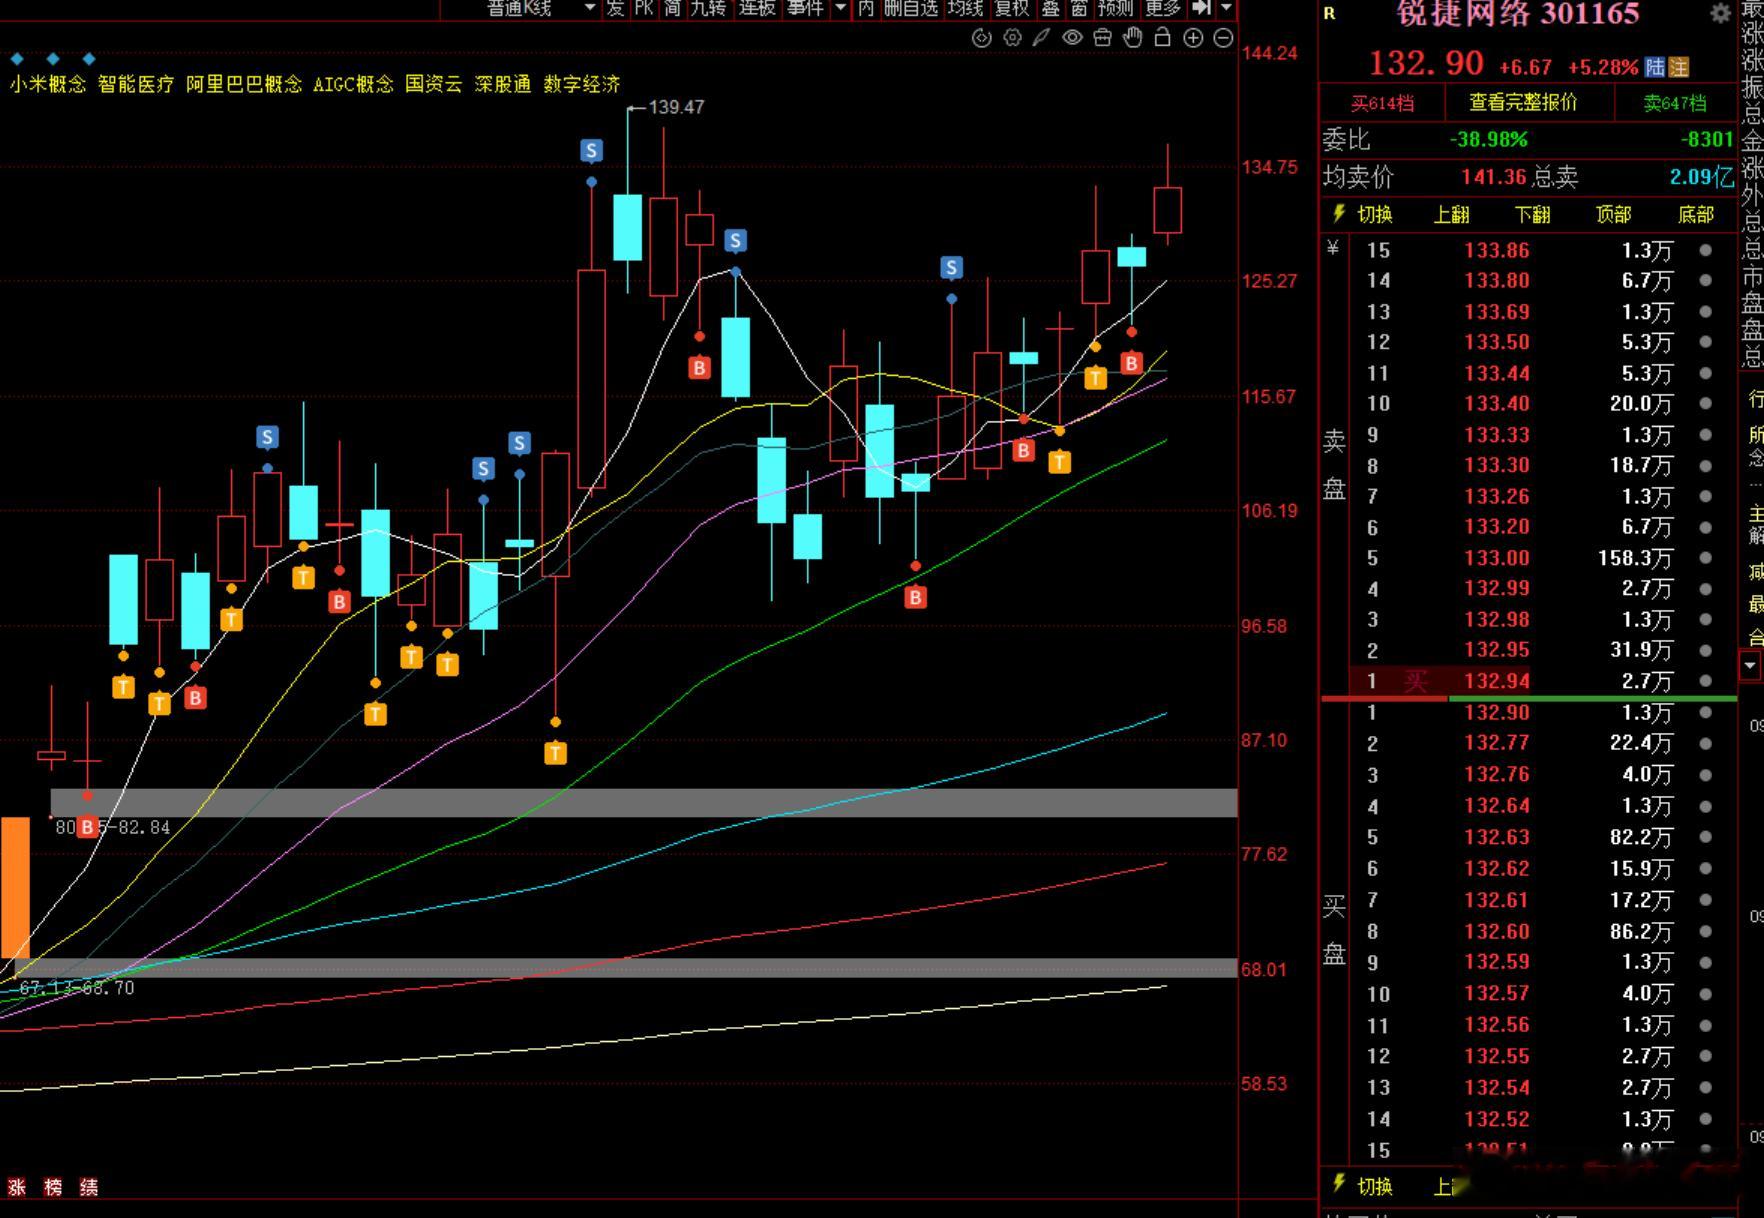
Task: Click the PK toolbar item
Action: point(643,8)
